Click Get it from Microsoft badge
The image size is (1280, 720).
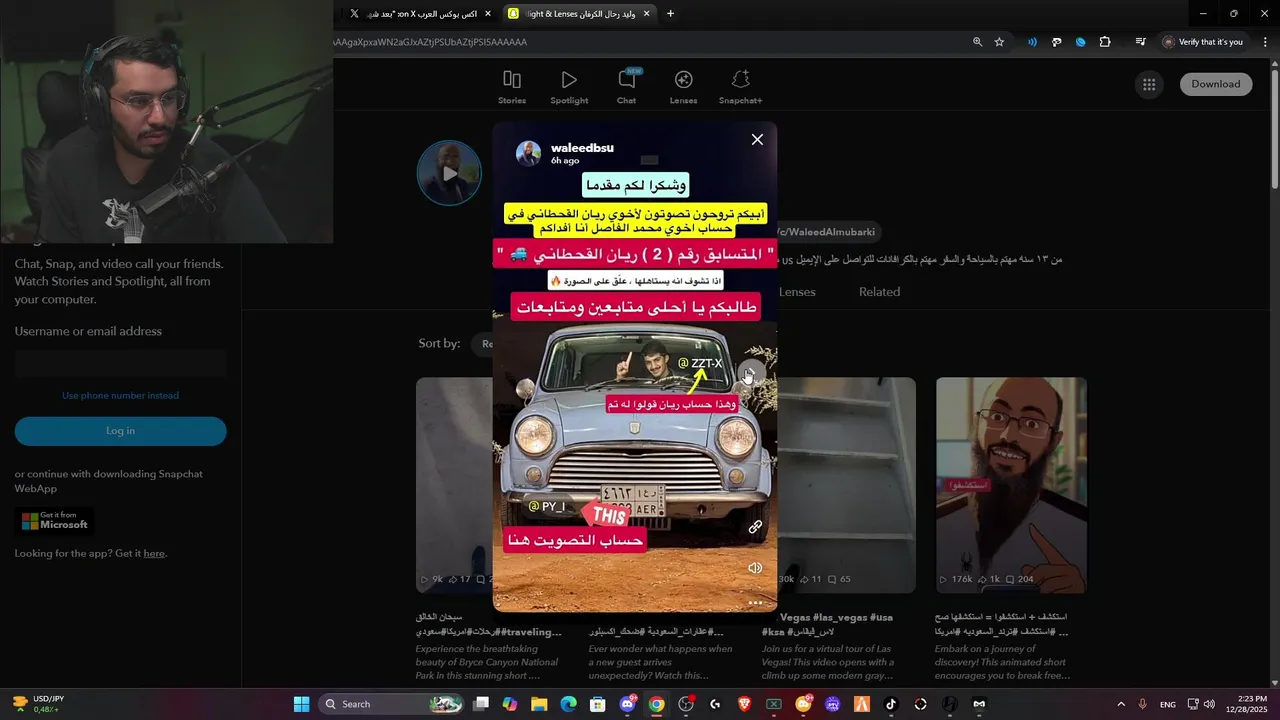click(x=55, y=521)
